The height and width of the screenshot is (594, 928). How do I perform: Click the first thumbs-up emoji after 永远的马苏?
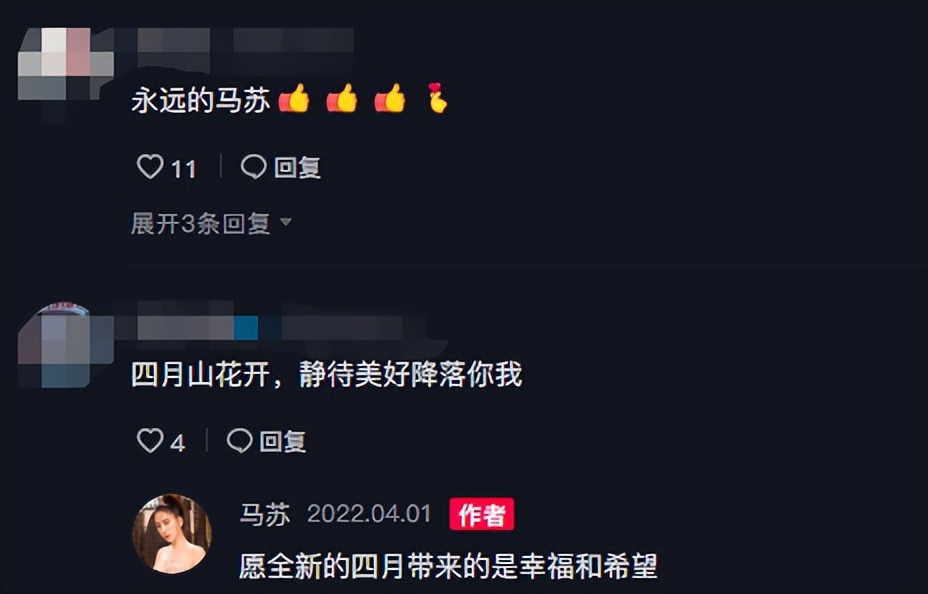pyautogui.click(x=294, y=98)
